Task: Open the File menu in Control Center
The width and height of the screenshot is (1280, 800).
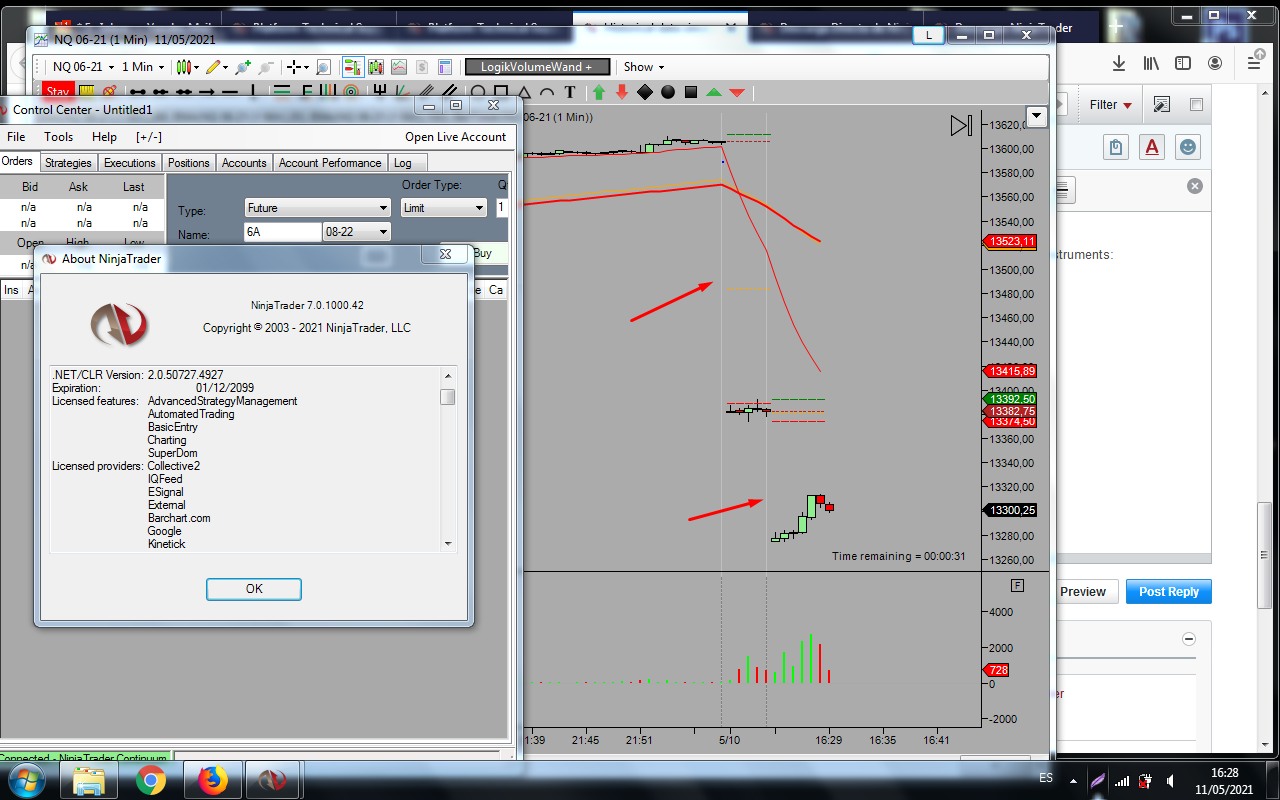Action: tap(16, 137)
